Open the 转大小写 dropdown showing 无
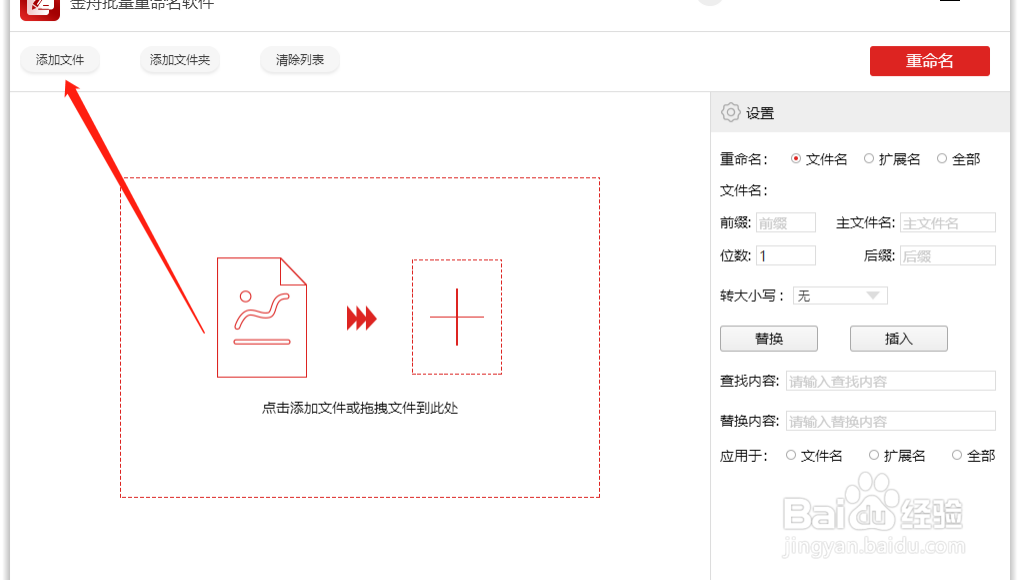This screenshot has height=581, width=1020. tap(839, 295)
